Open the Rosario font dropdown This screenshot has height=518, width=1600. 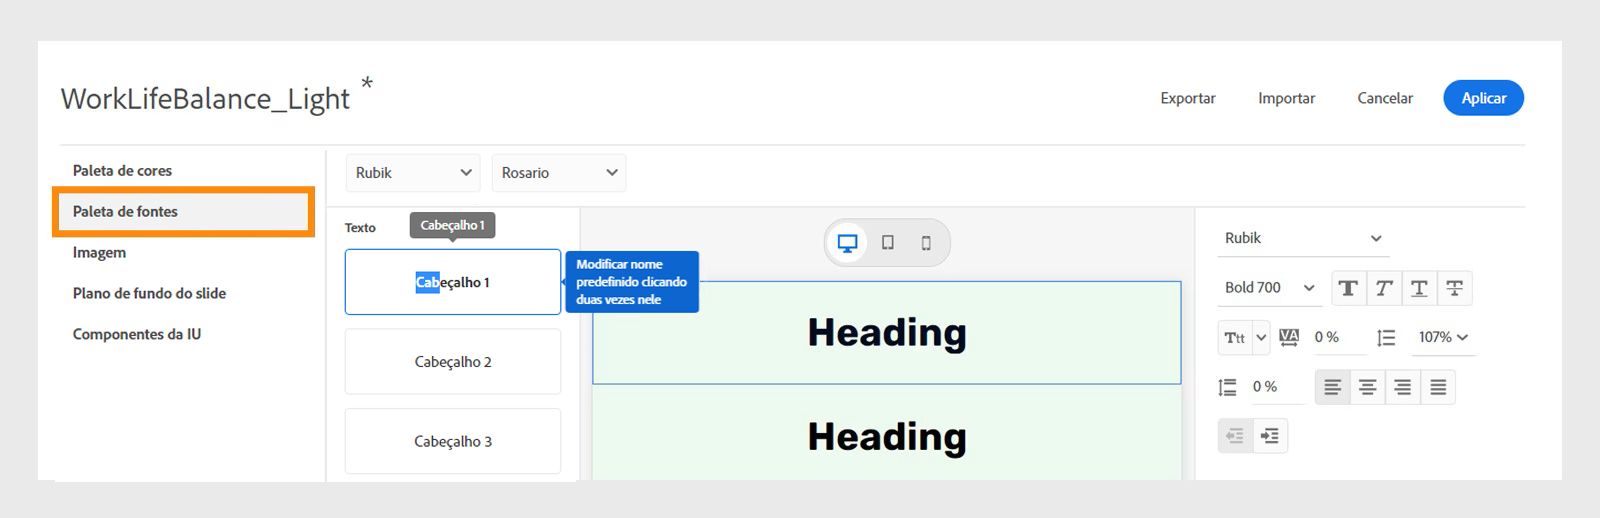[x=558, y=173]
